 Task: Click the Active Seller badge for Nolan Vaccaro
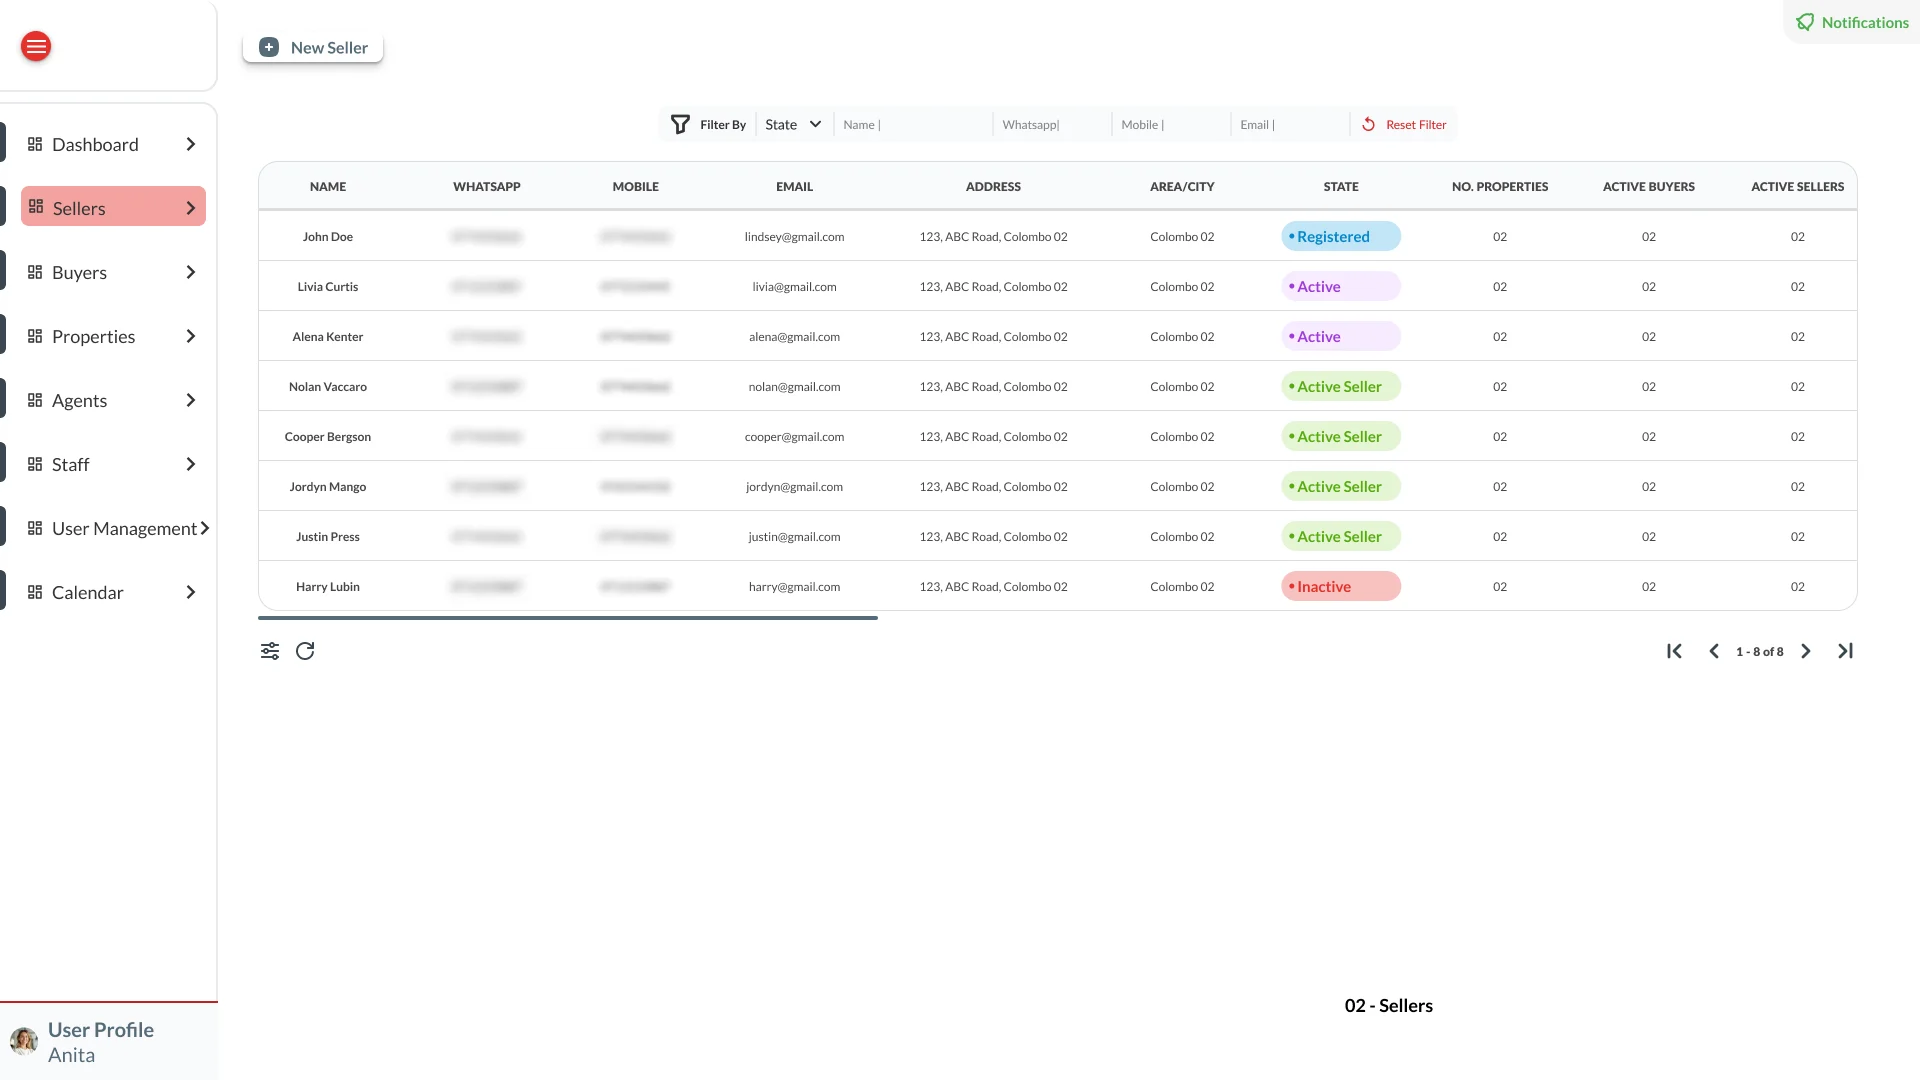(x=1341, y=386)
